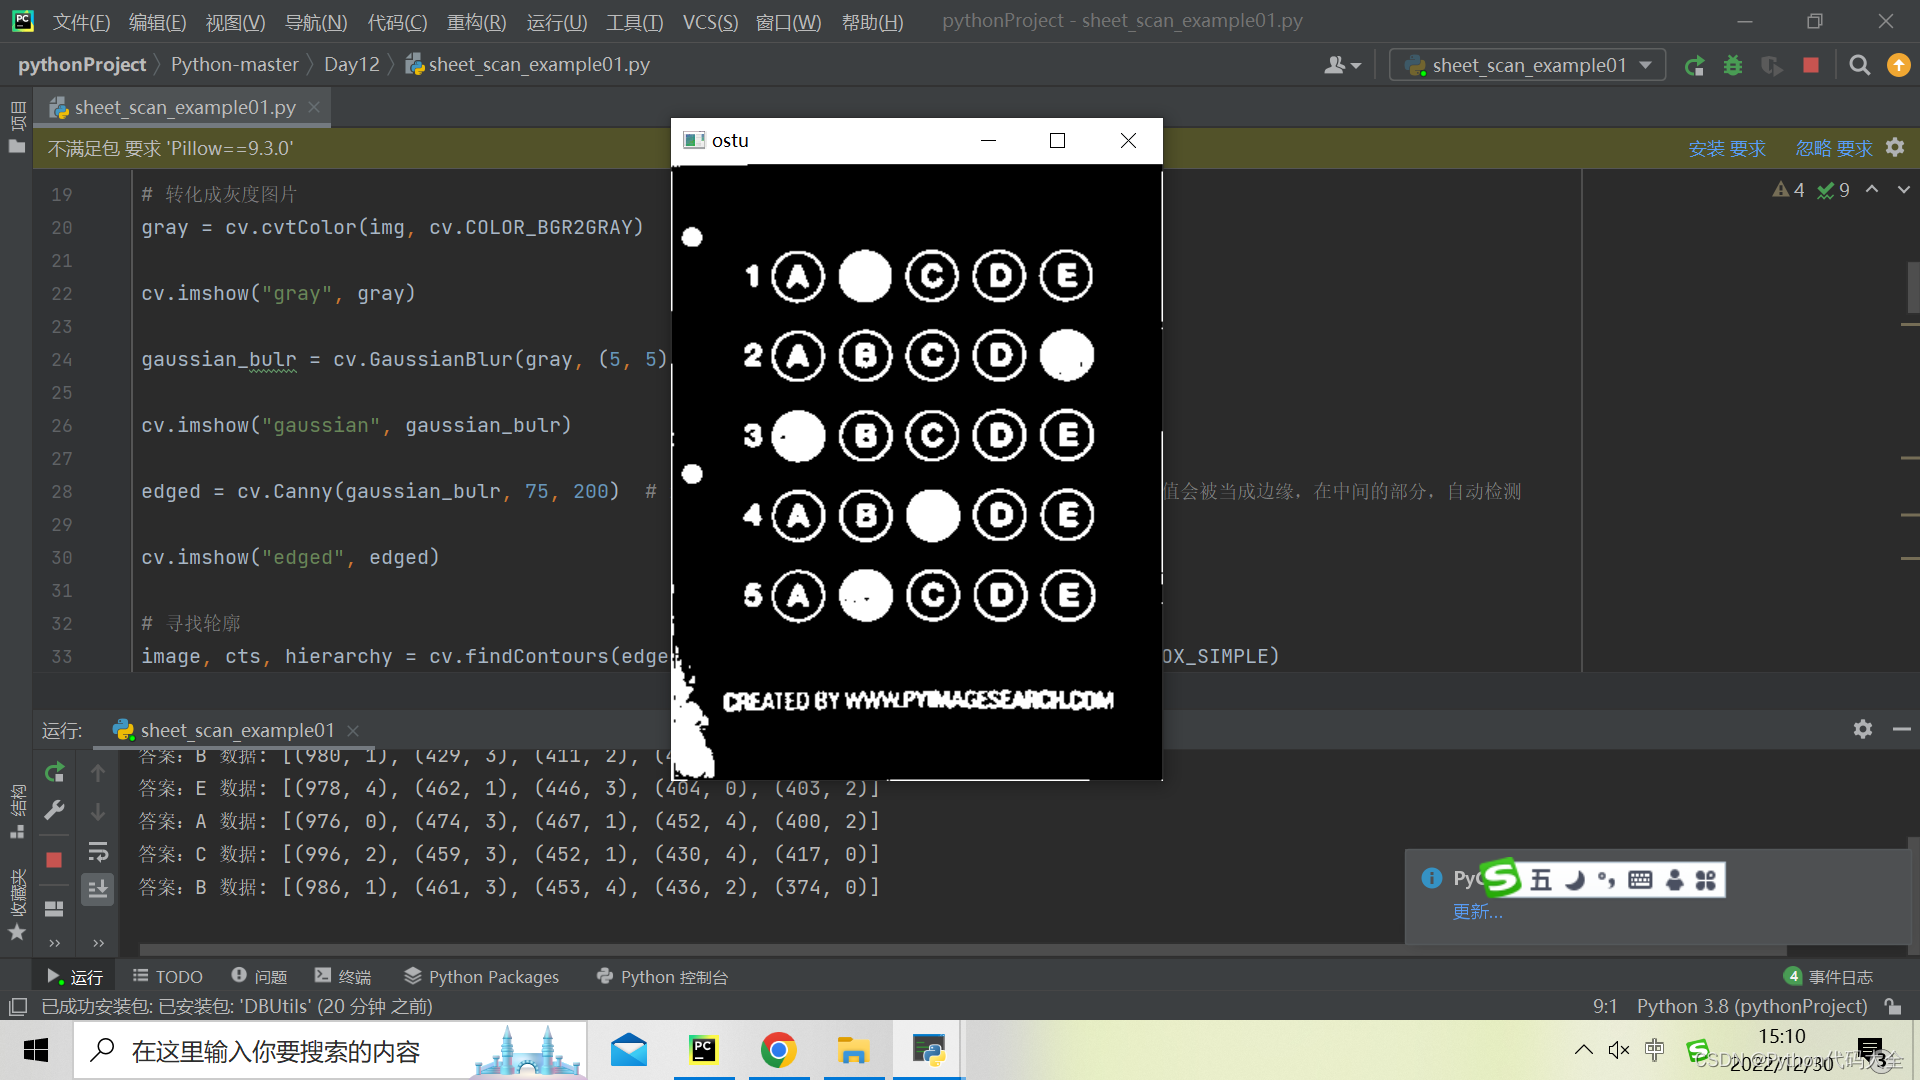The width and height of the screenshot is (1920, 1080).
Task: Open the user account dropdown
Action: click(1342, 66)
